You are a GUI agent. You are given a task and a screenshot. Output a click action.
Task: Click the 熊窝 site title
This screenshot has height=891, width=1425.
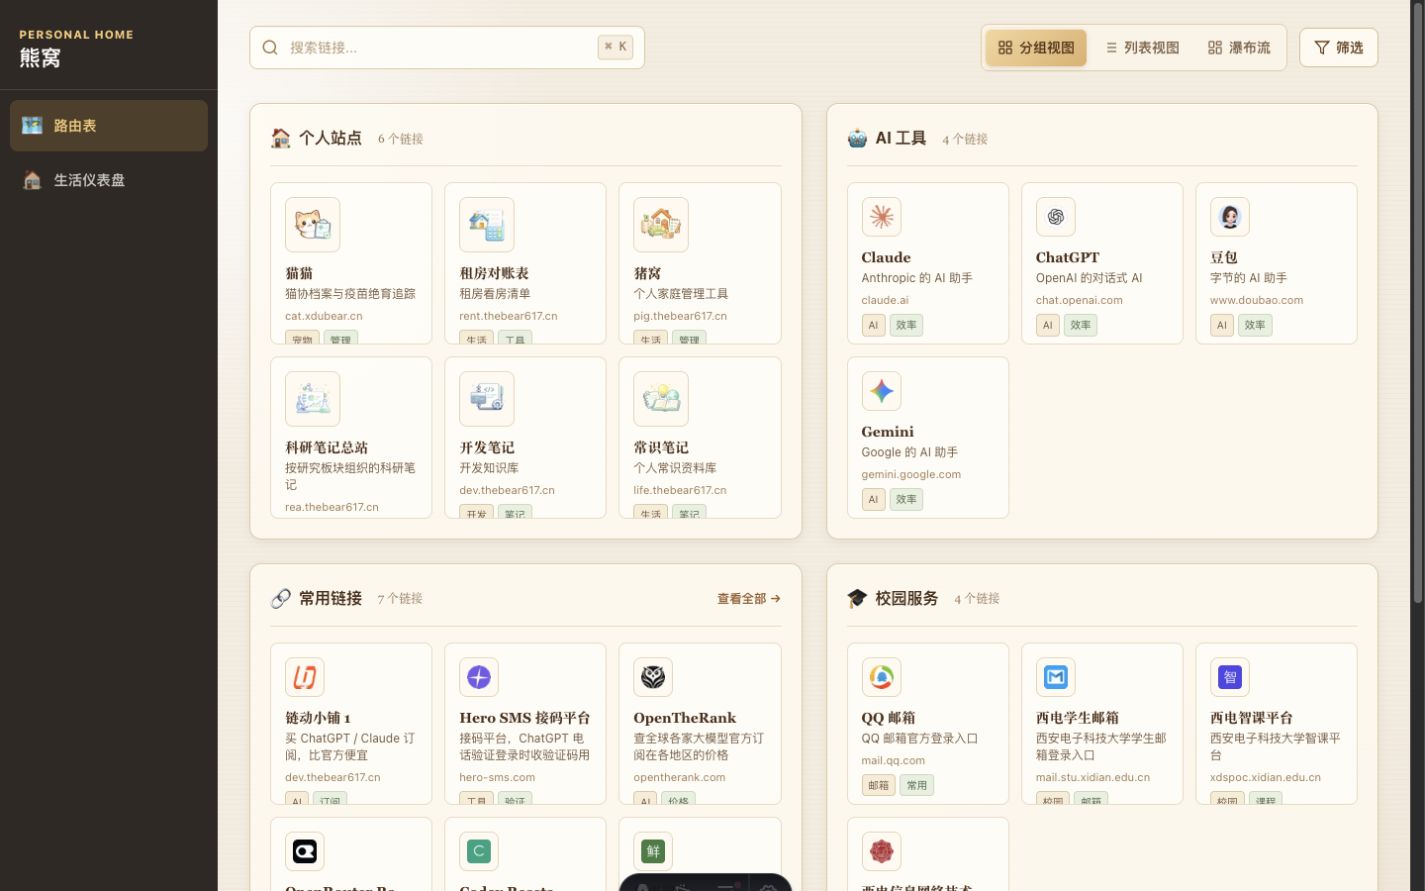tap(40, 59)
